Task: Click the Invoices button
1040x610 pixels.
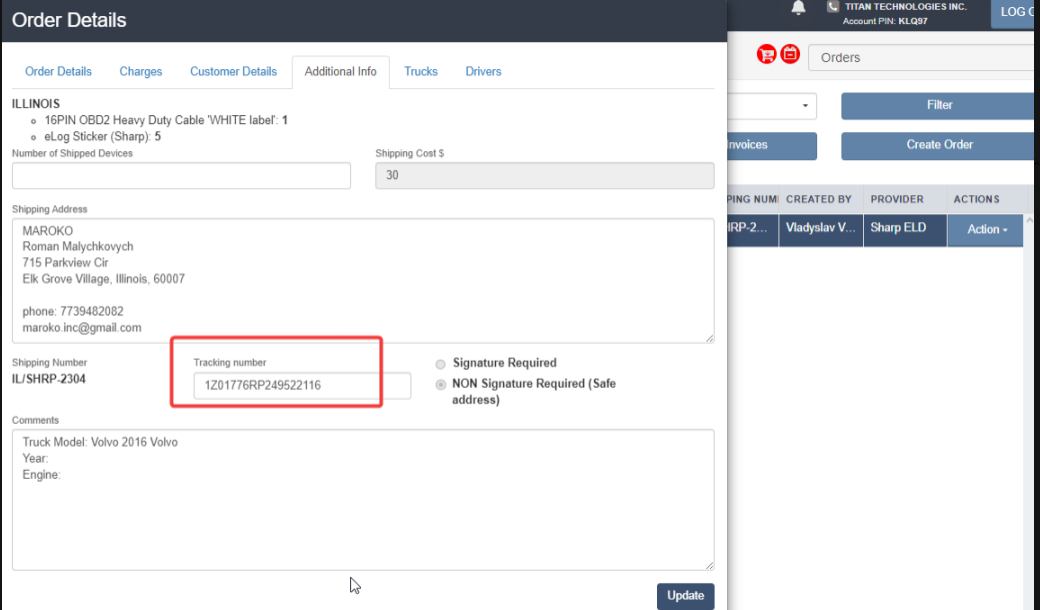Action: coord(772,145)
